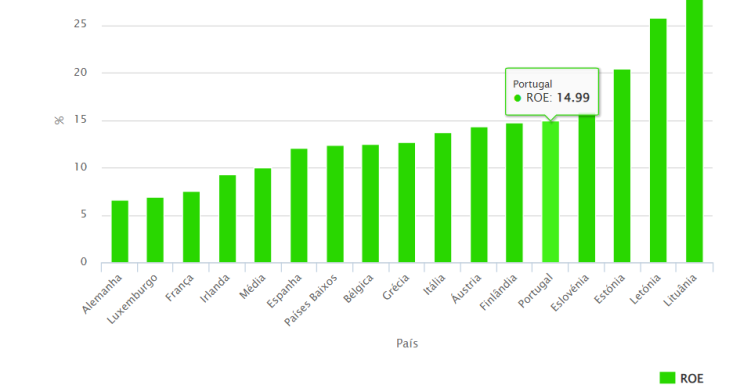Select the Espanha bar
Viewport: 740px width, 389px height.
pos(299,205)
